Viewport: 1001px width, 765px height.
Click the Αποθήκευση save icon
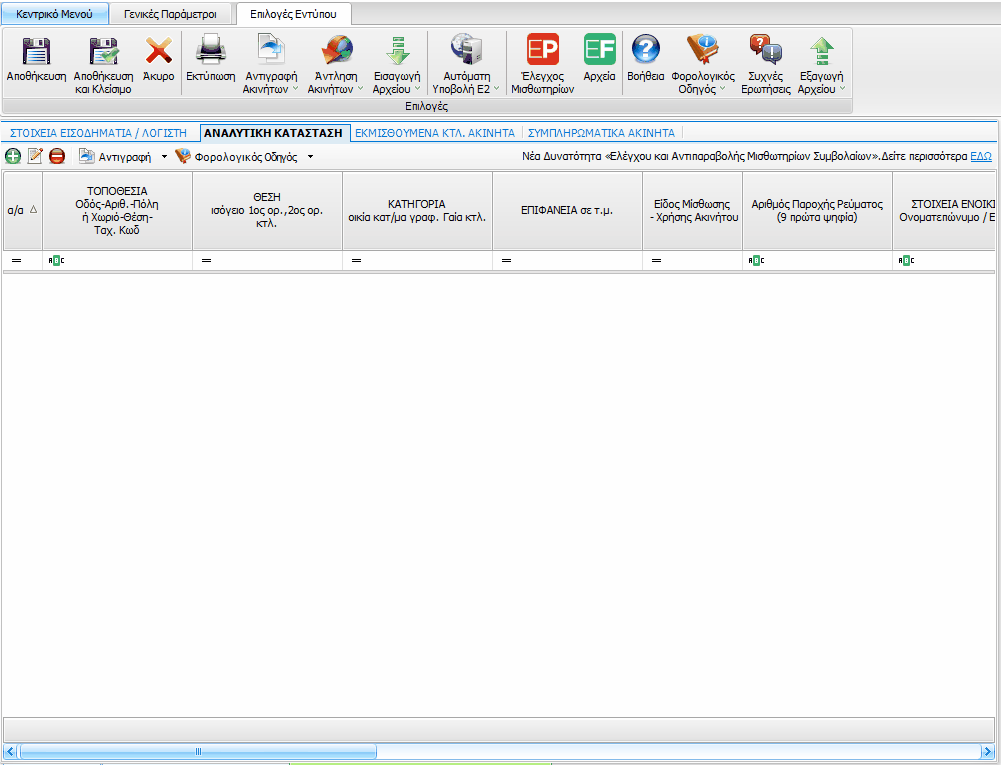click(36, 52)
